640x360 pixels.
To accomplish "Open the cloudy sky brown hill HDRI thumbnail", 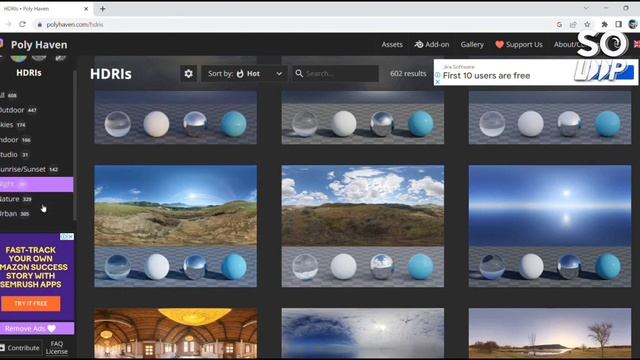I will [363, 226].
